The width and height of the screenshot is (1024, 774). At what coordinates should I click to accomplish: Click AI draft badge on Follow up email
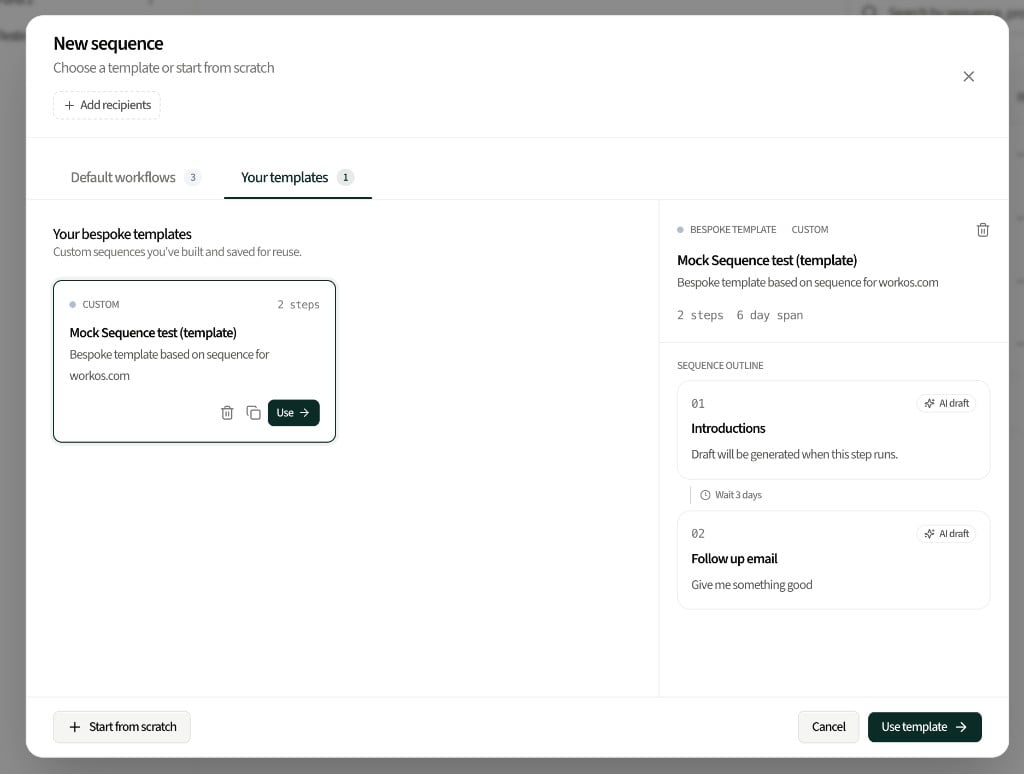click(946, 534)
